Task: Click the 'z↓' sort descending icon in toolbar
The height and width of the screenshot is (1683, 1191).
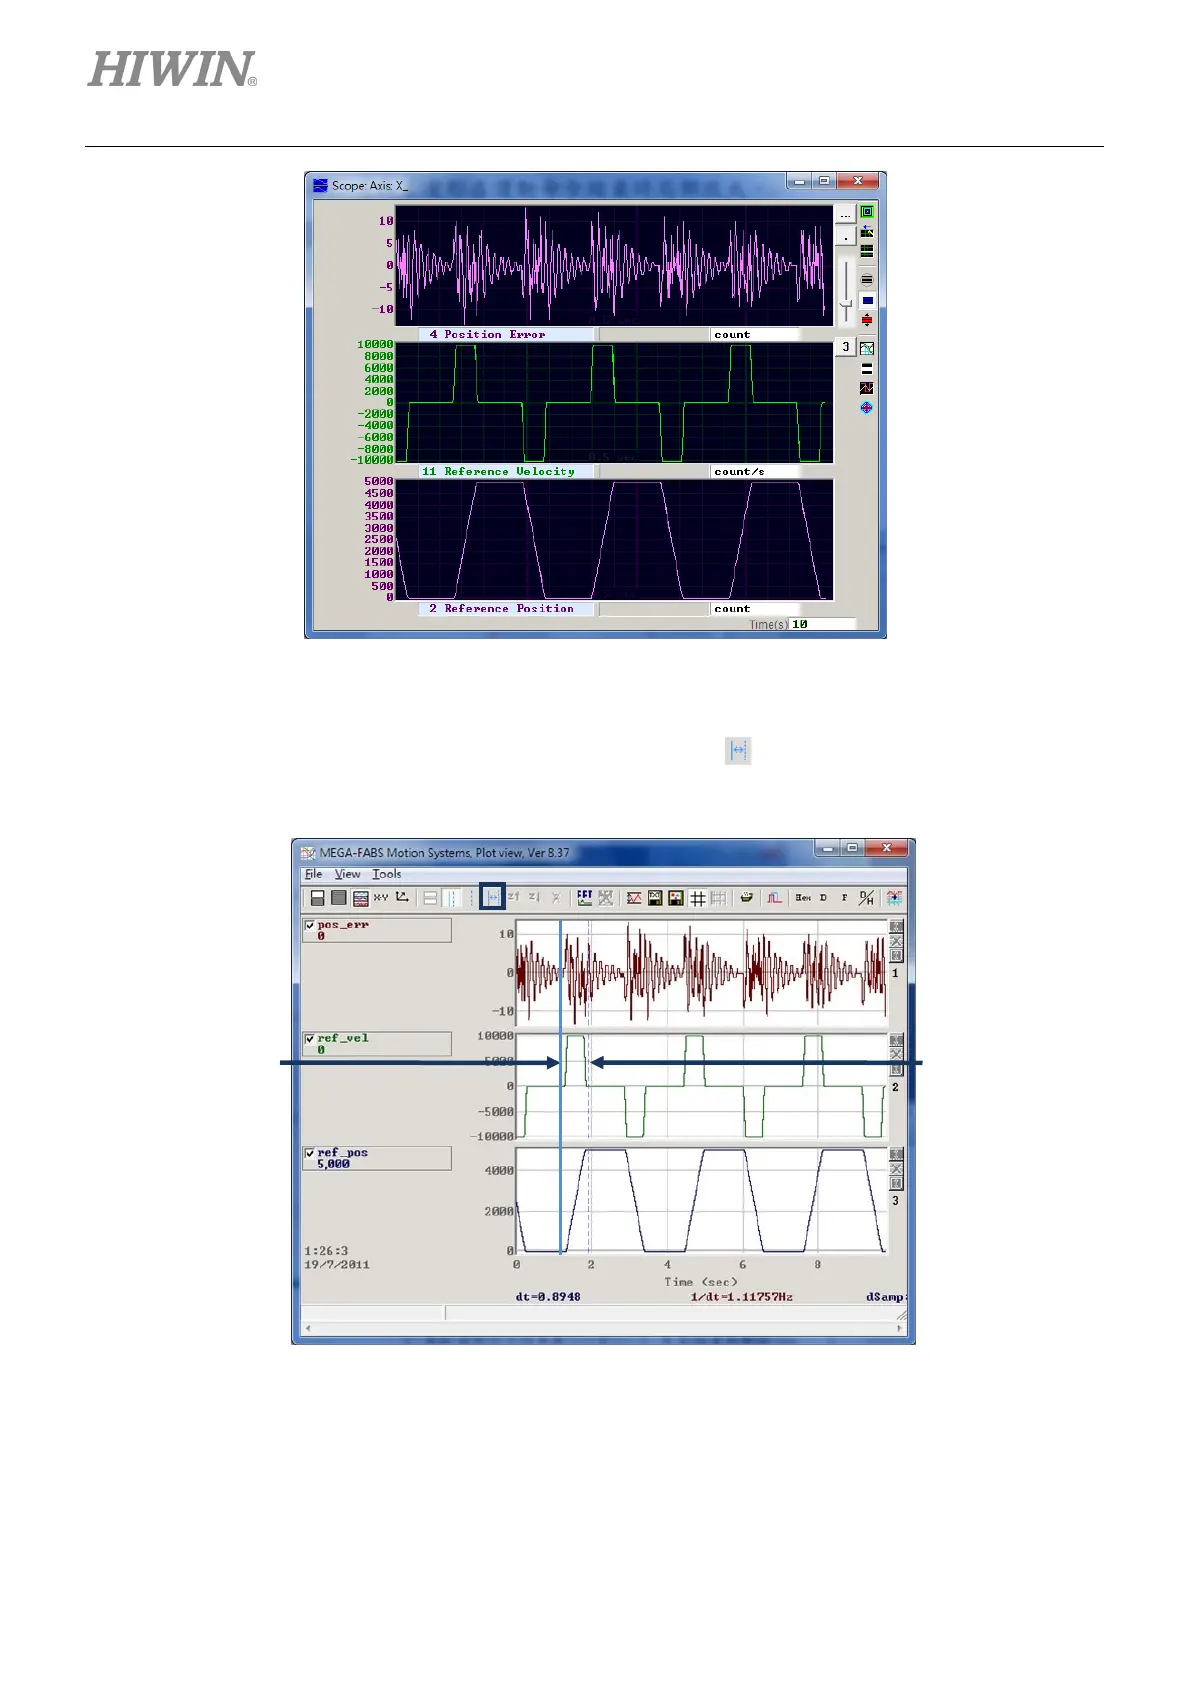Action: click(535, 898)
